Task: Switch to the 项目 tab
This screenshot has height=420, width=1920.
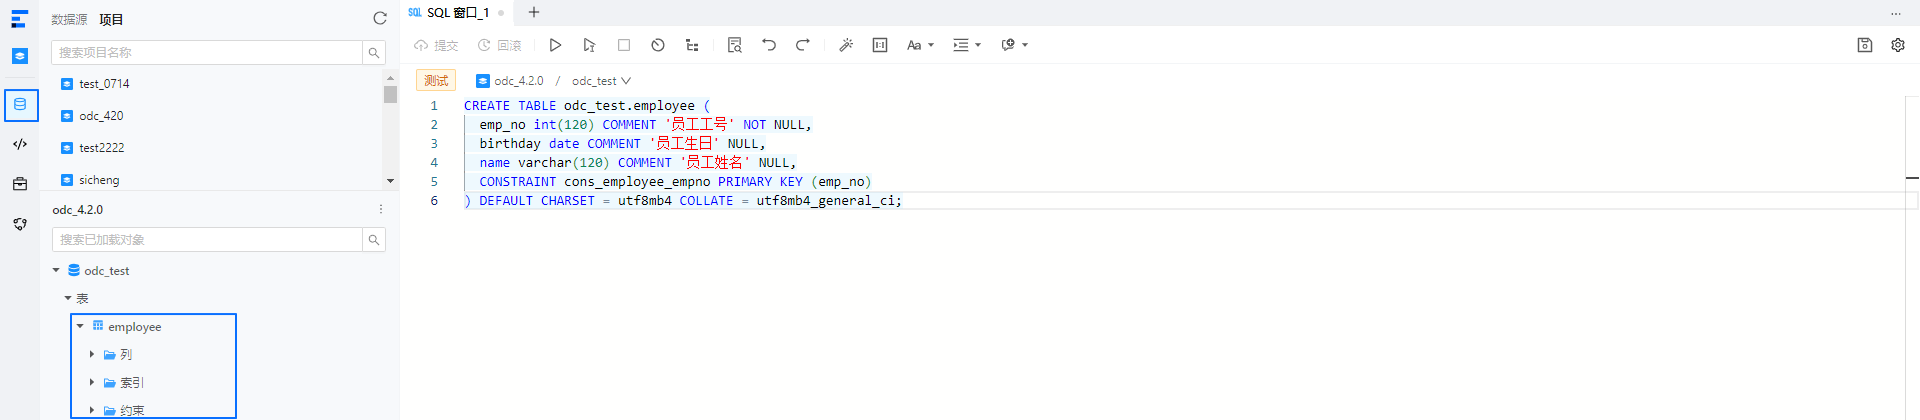Action: click(111, 19)
